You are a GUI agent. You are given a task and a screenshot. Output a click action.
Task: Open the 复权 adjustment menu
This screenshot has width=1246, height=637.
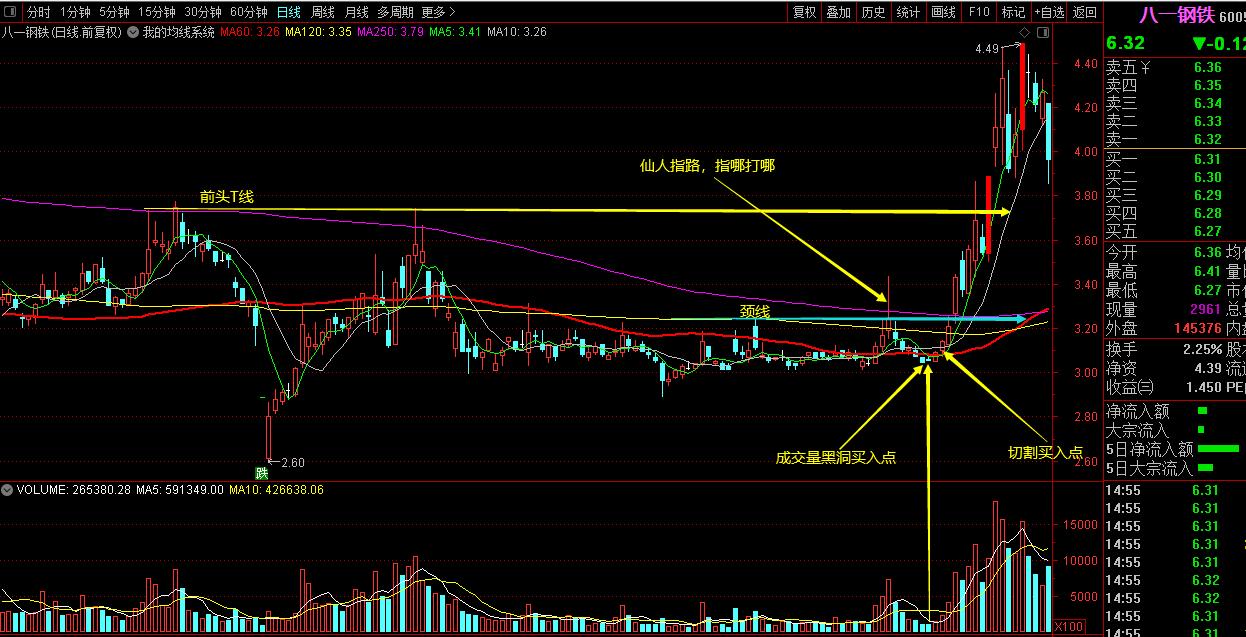click(804, 12)
